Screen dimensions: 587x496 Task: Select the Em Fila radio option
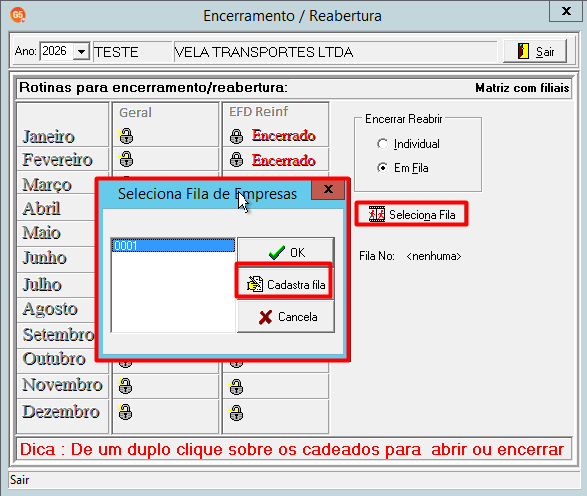pos(382,168)
